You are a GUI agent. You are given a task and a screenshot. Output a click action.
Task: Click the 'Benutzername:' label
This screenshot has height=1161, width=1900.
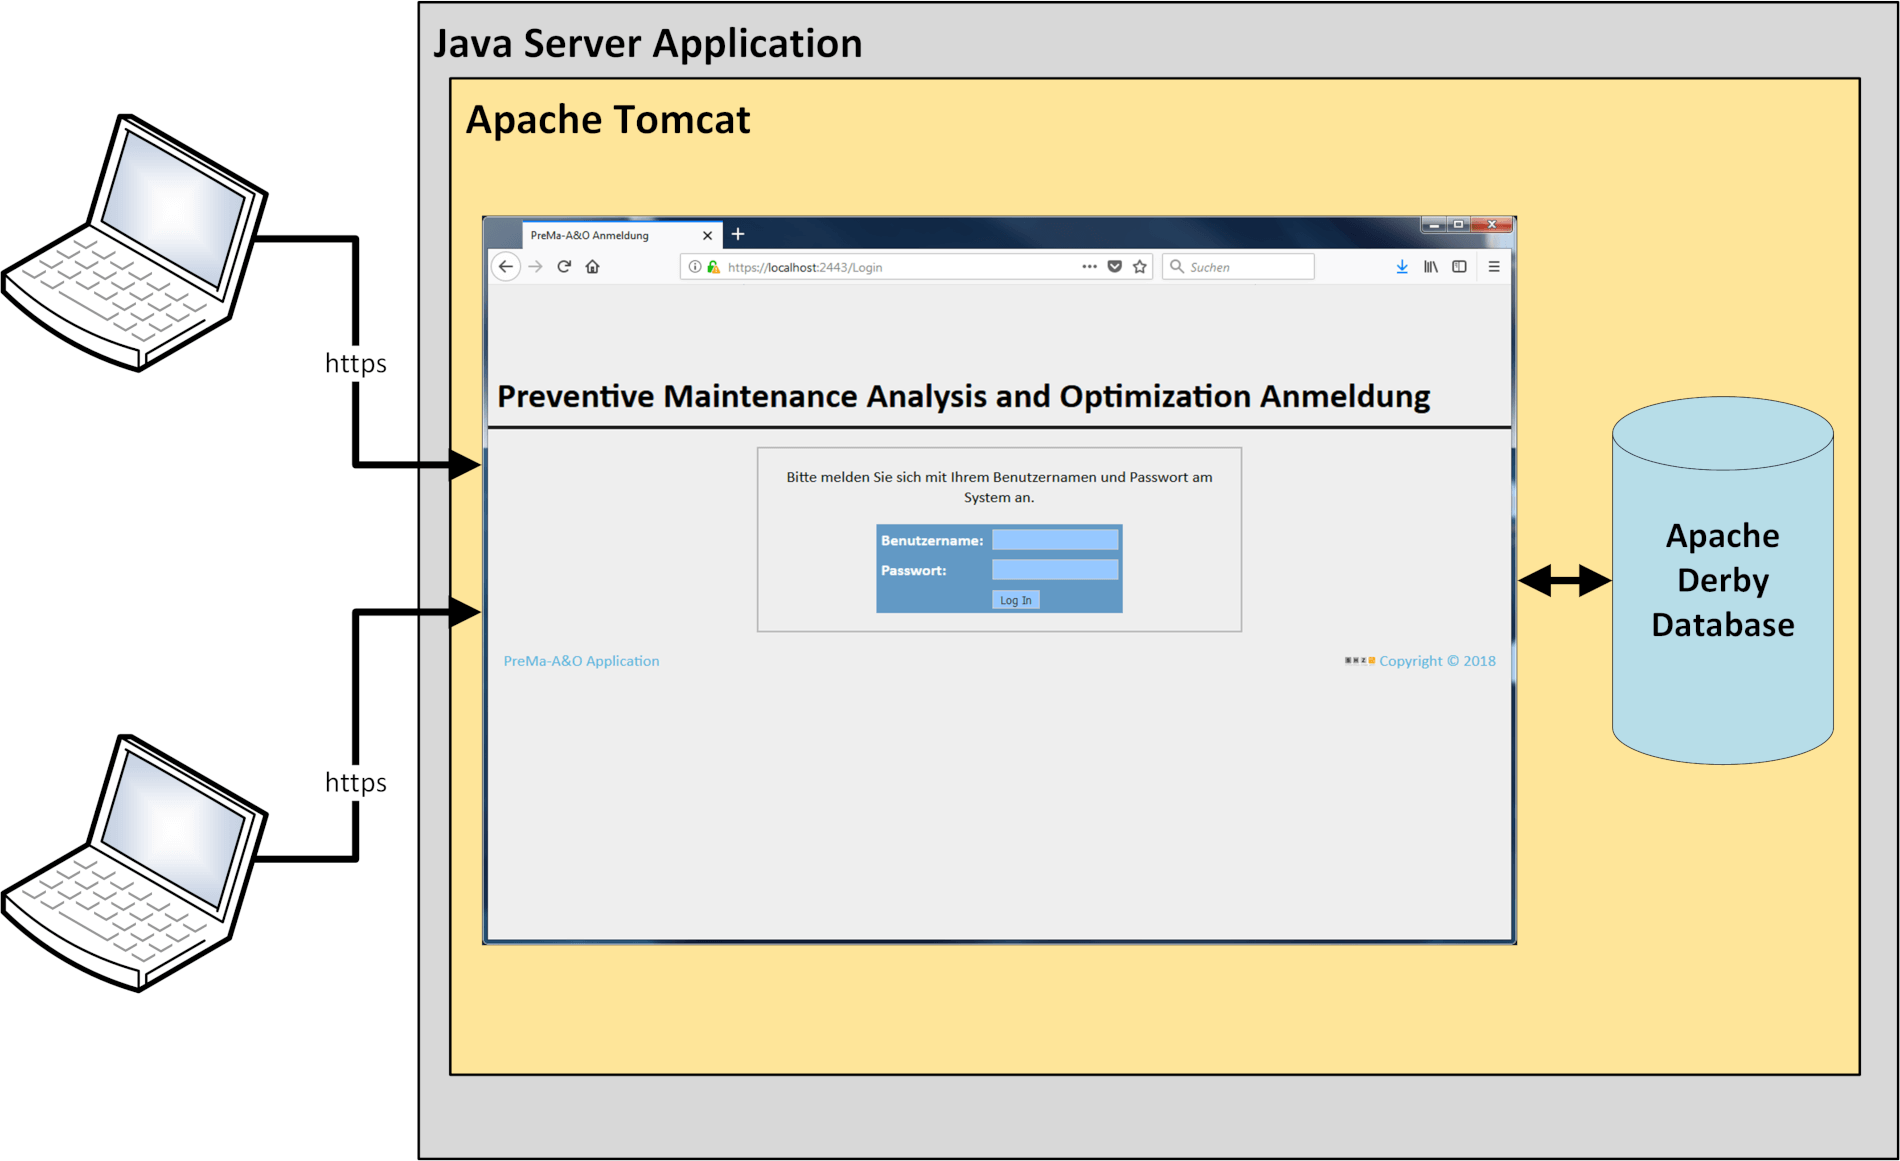932,541
